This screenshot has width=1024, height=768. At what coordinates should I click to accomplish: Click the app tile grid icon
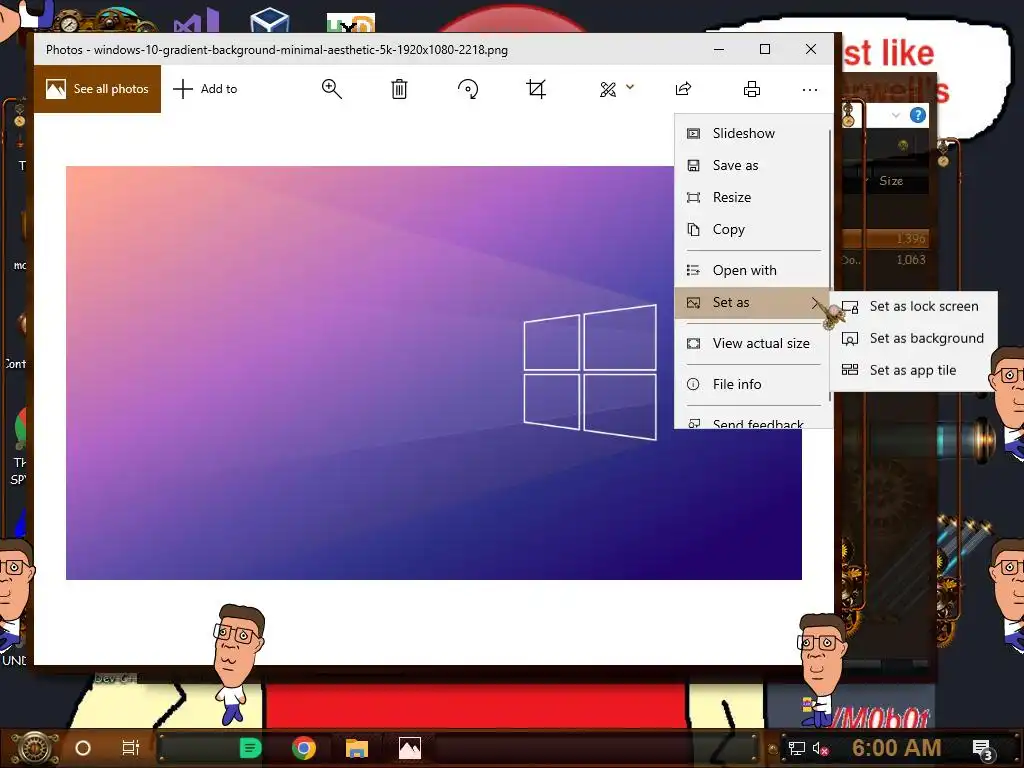[x=850, y=370]
